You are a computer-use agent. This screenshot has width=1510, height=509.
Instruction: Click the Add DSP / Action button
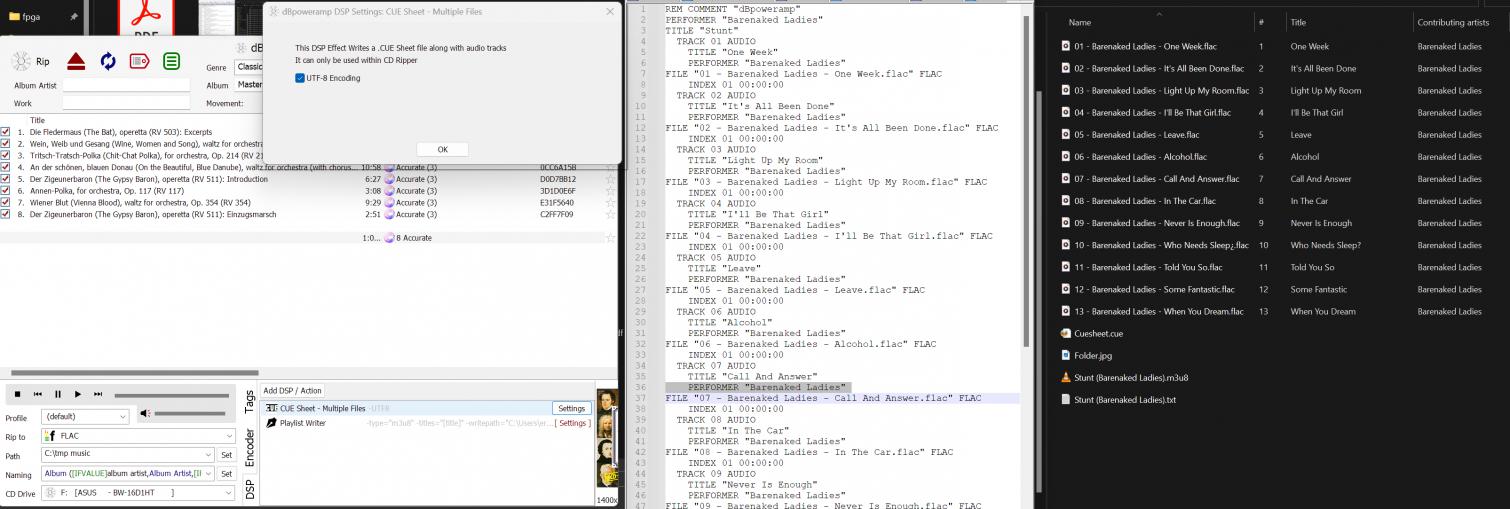[292, 390]
